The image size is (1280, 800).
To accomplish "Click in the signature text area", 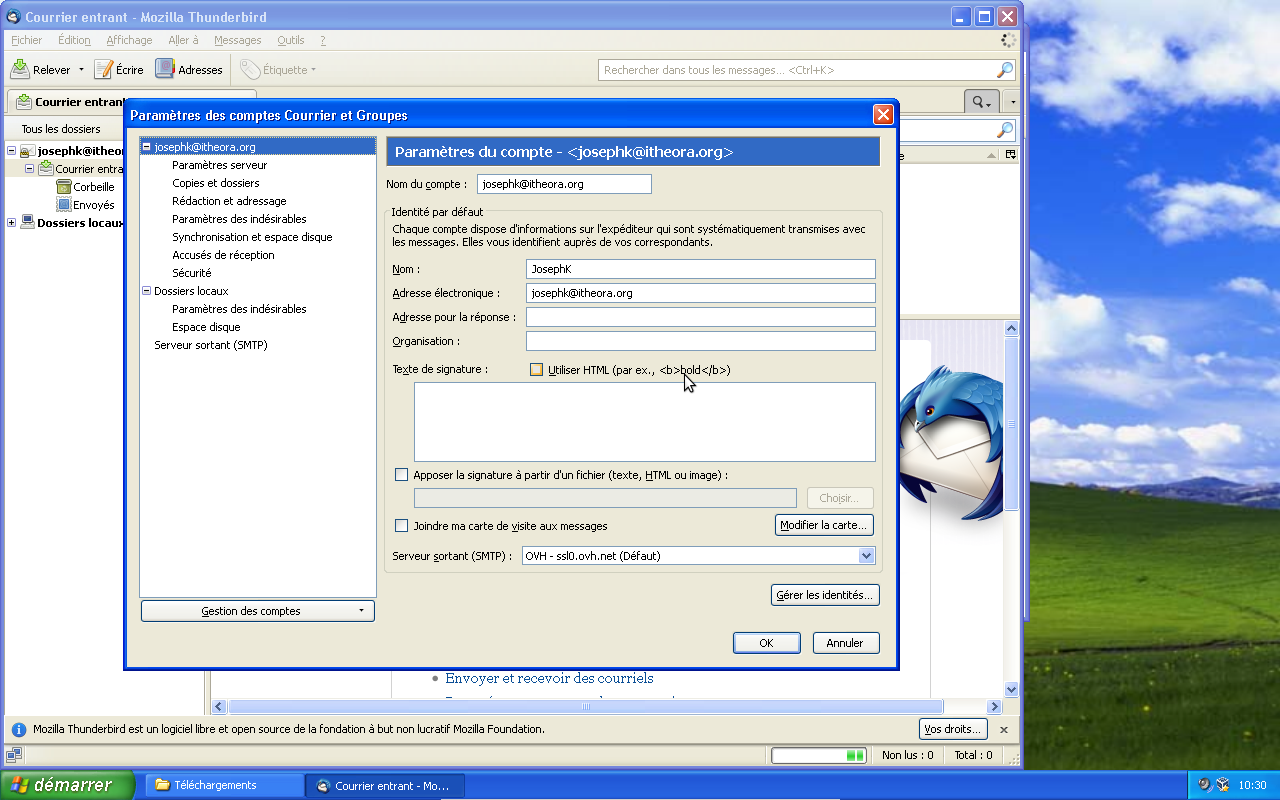I will click(645, 422).
